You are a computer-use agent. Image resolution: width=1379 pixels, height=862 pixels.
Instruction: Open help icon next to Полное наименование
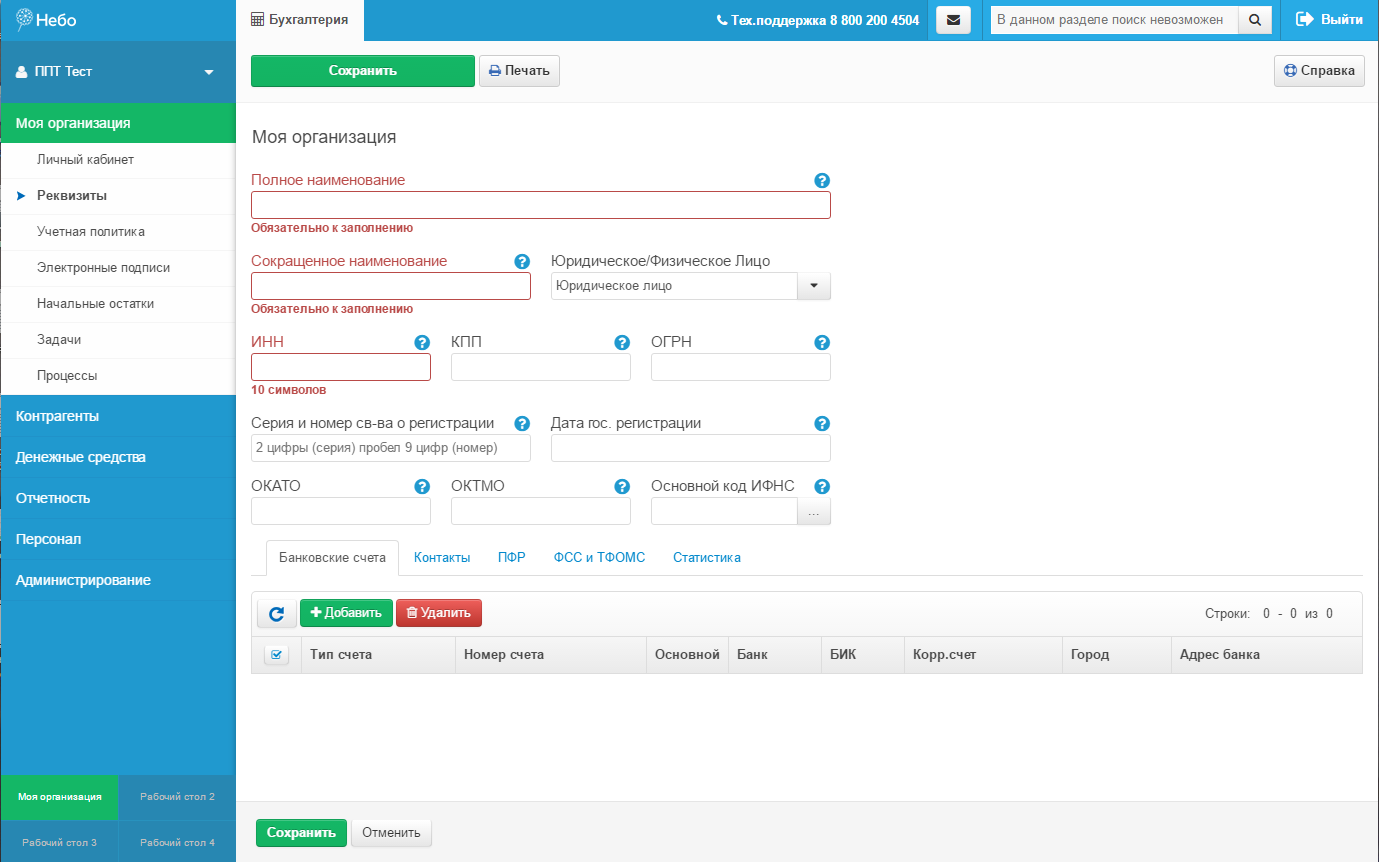point(822,181)
